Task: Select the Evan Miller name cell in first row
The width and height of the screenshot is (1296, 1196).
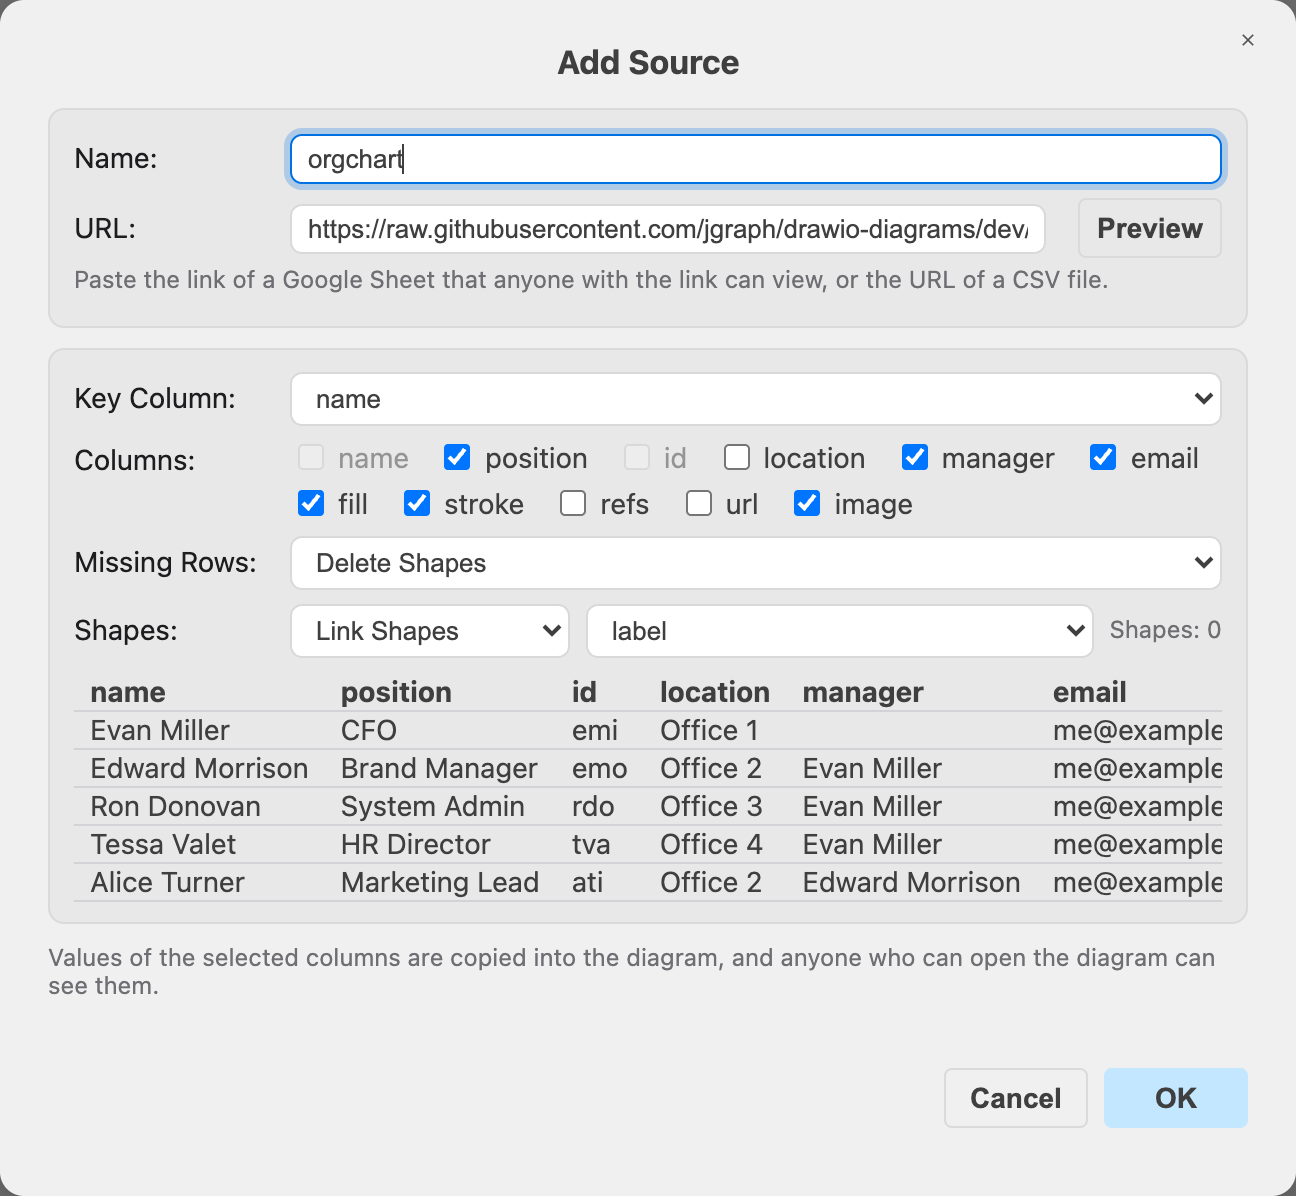Action: coord(160,731)
